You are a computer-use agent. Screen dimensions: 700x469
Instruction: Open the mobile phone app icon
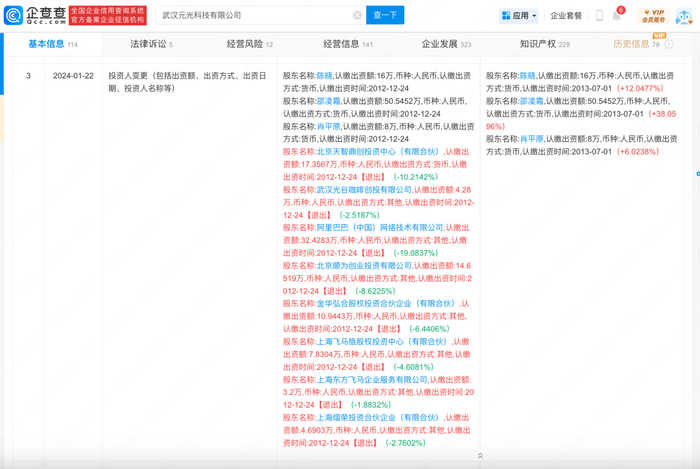[x=601, y=16]
